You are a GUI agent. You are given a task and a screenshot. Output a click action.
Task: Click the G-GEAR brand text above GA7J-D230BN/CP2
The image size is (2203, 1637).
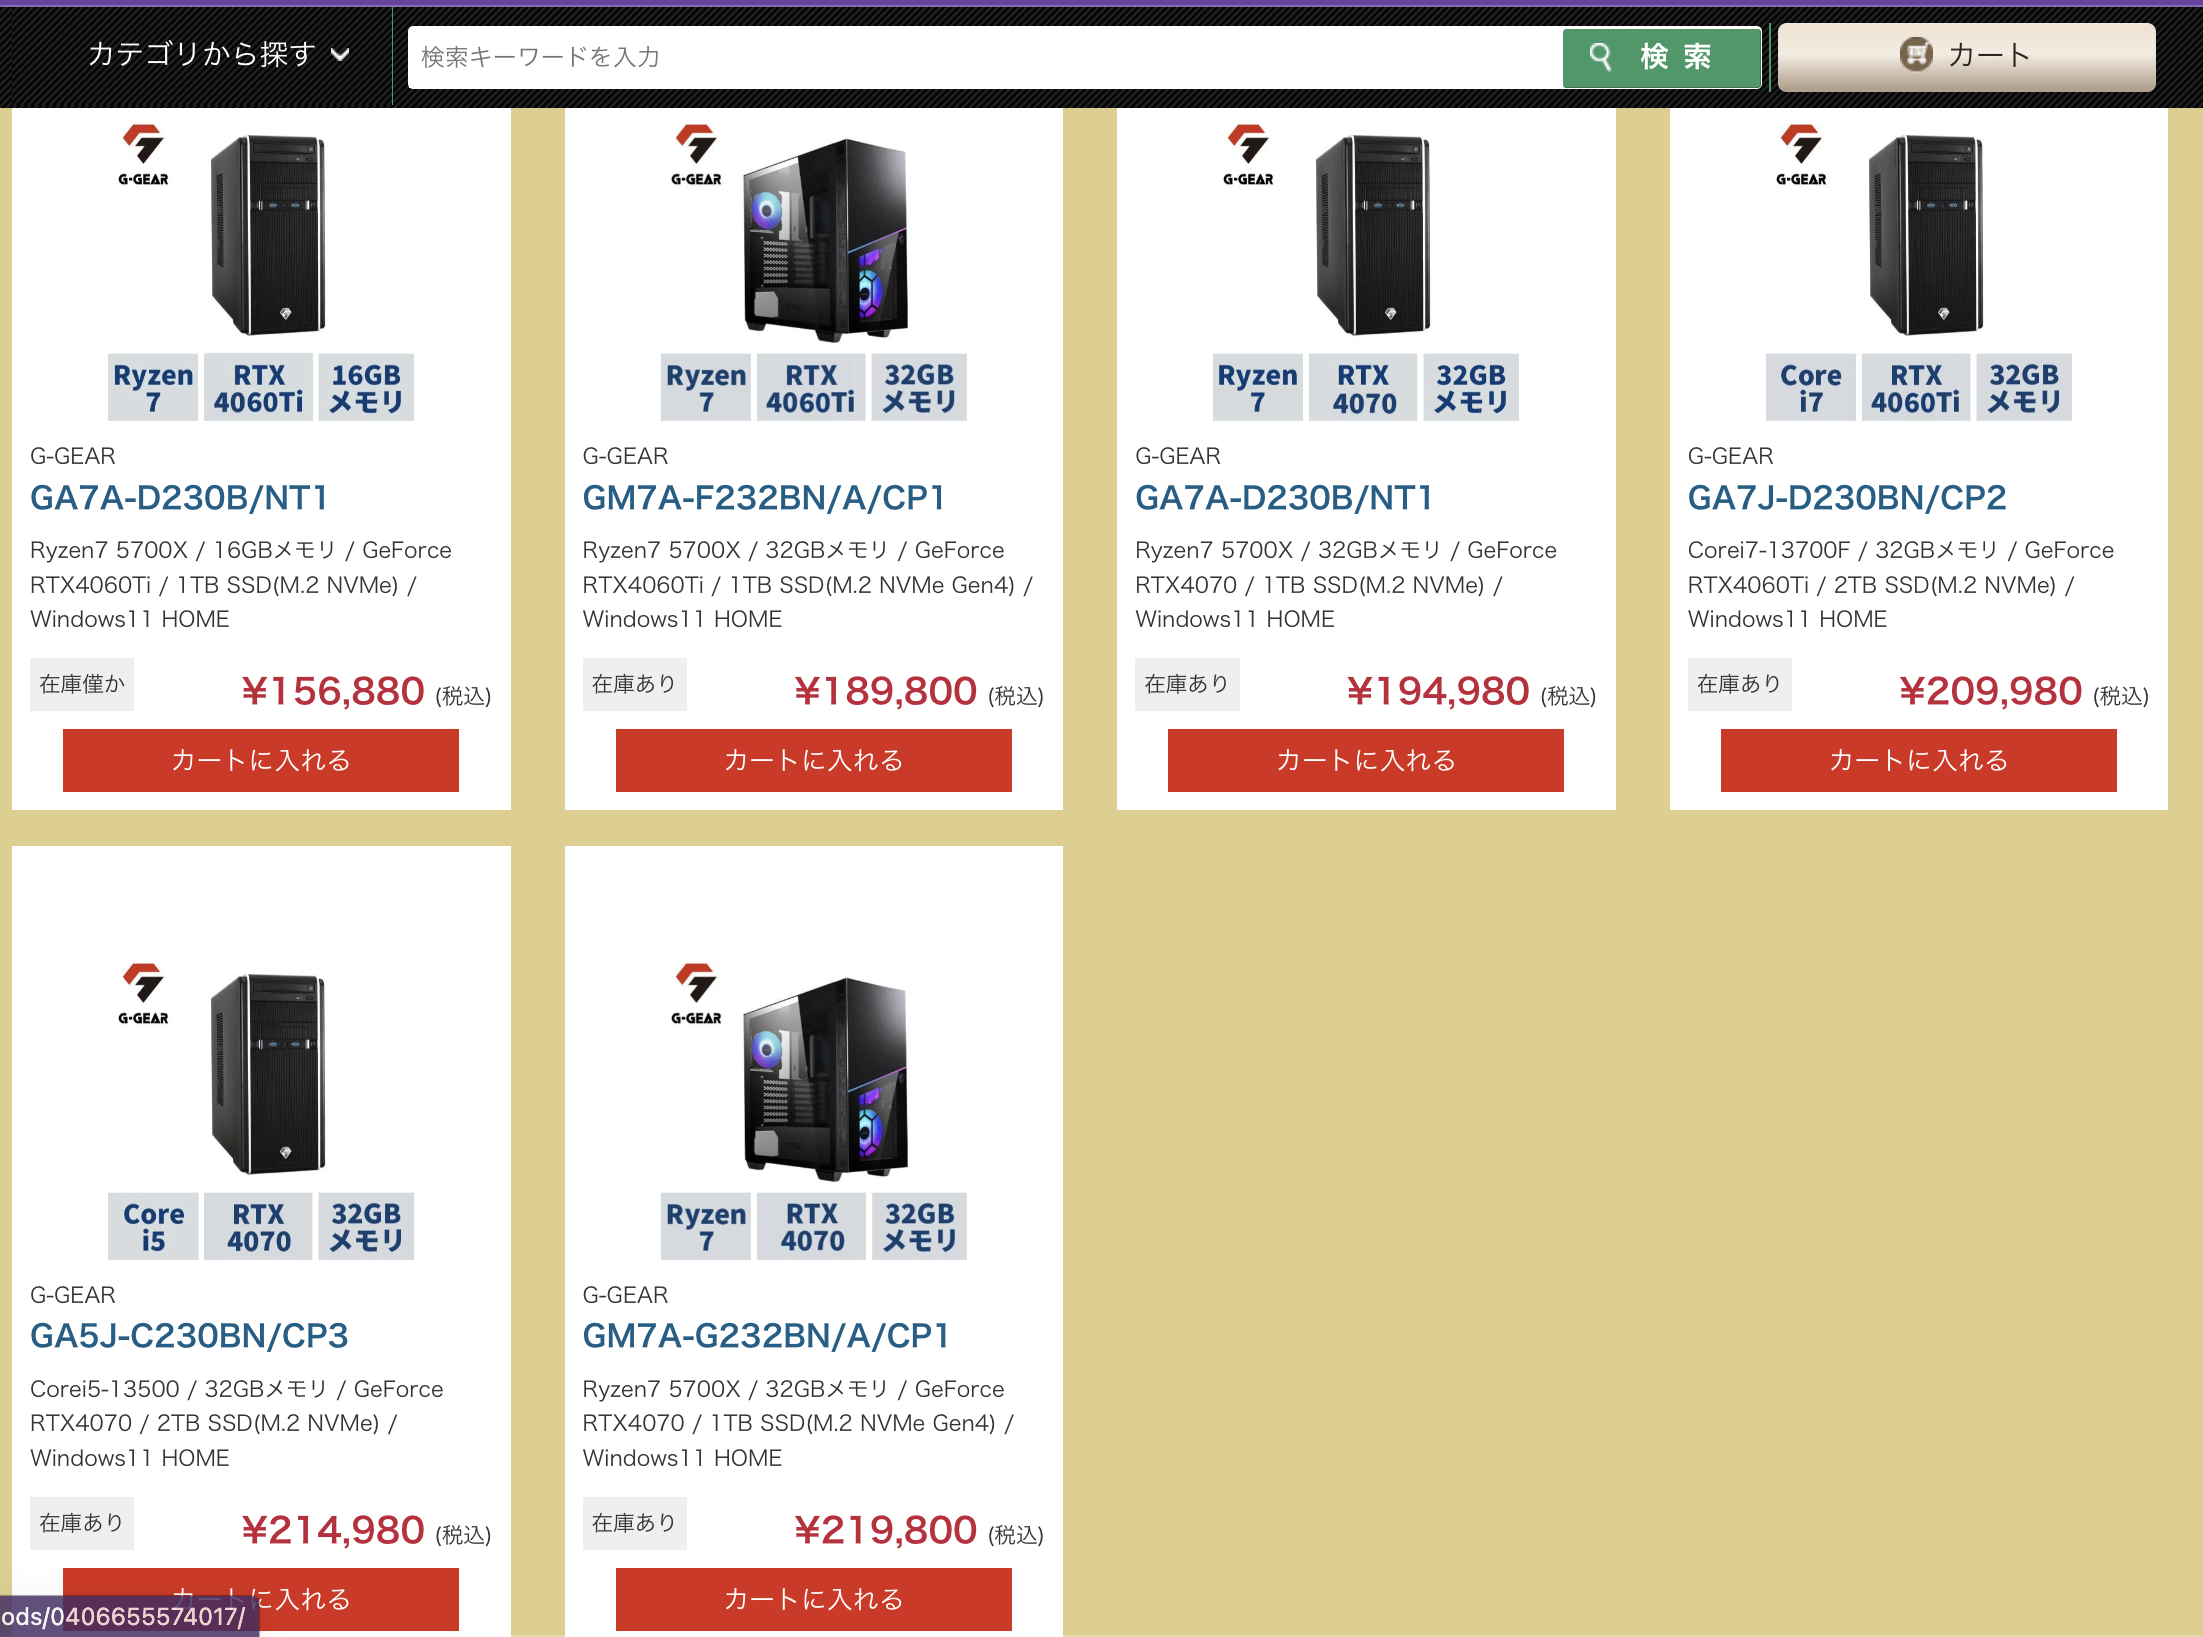click(x=1731, y=456)
